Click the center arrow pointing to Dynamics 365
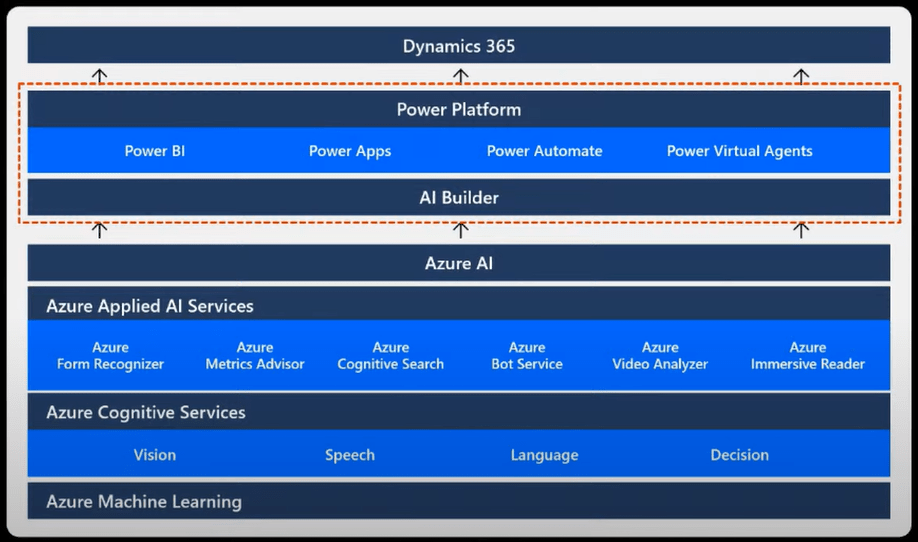Viewport: 918px width, 542px height. pyautogui.click(x=460, y=76)
